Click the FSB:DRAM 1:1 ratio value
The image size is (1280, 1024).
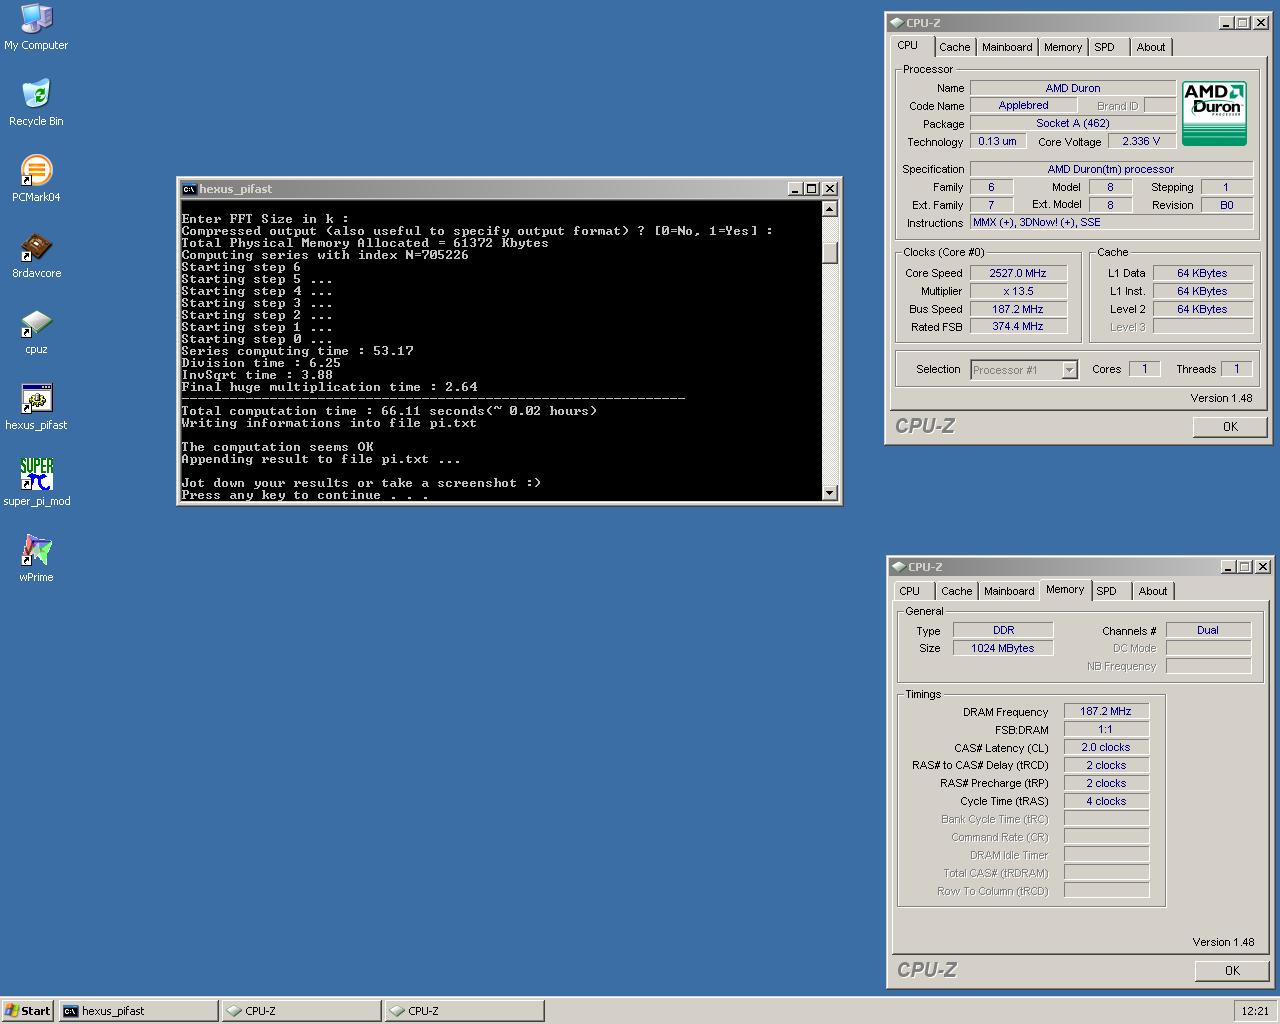(1106, 729)
